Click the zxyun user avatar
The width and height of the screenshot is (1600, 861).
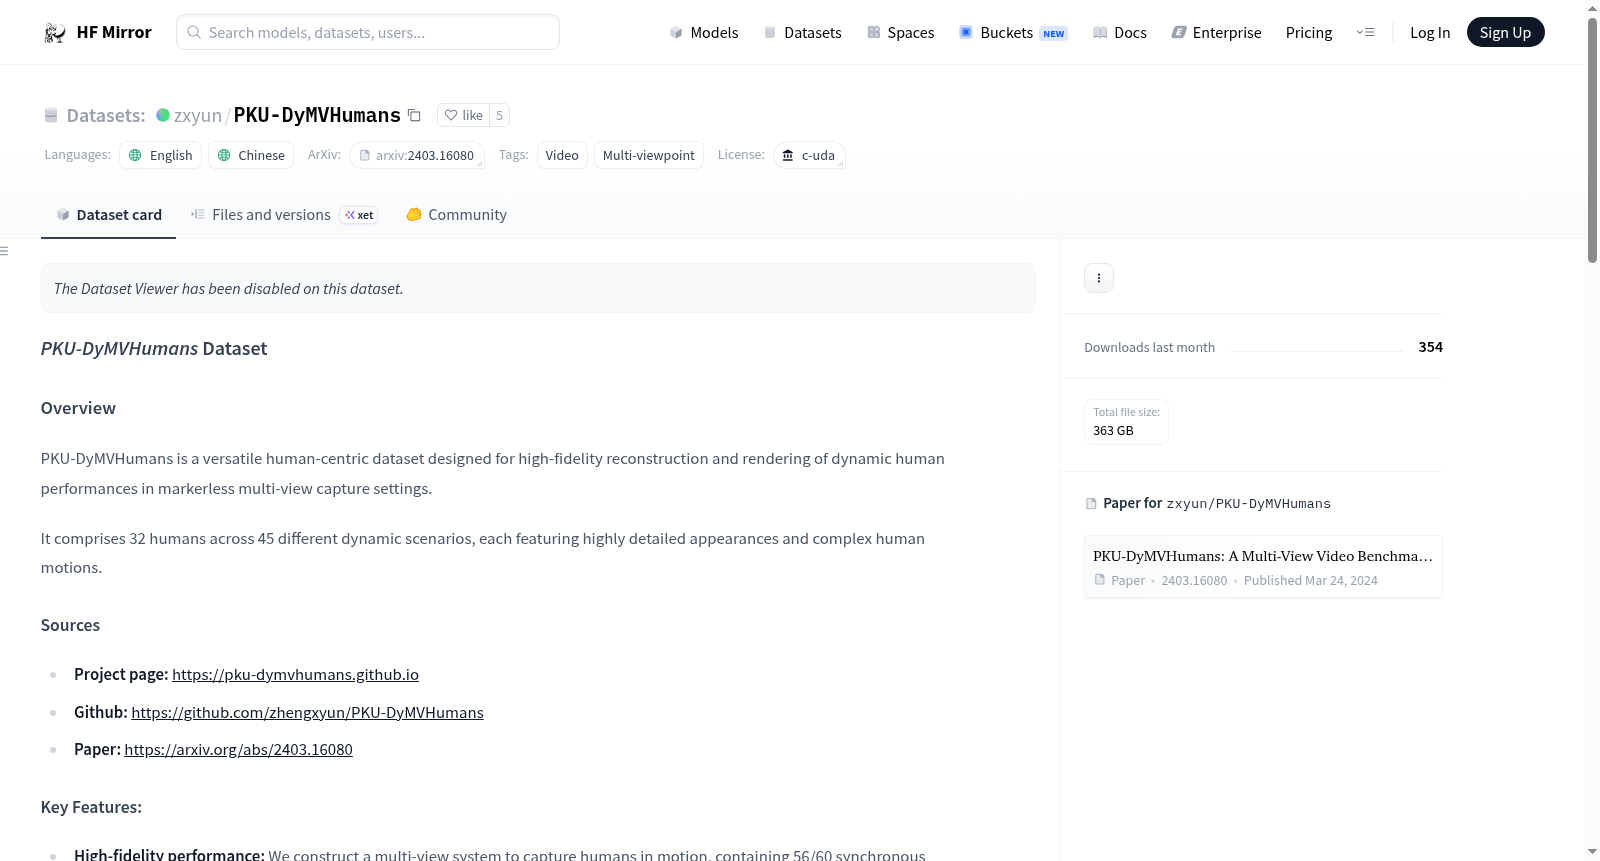163,115
